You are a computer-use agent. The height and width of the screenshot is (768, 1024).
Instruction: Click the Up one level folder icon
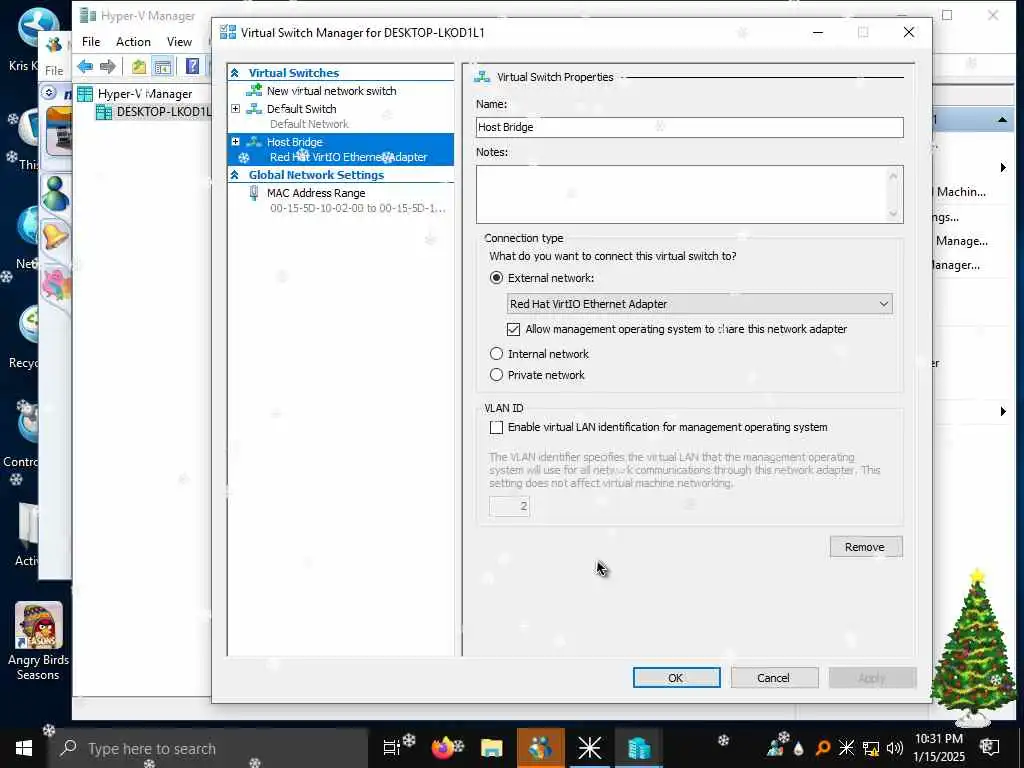138,66
